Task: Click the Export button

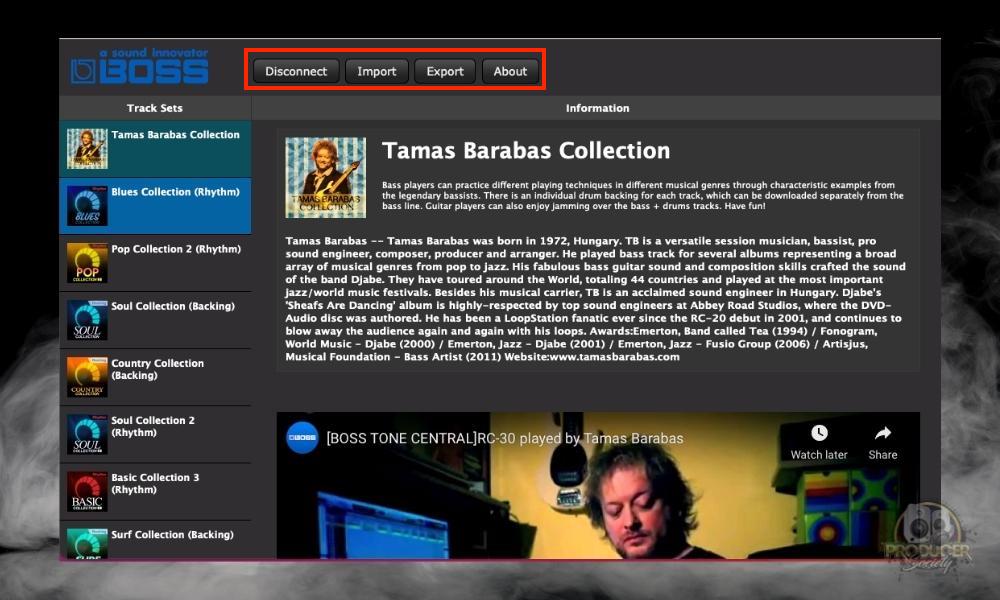Action: point(445,71)
